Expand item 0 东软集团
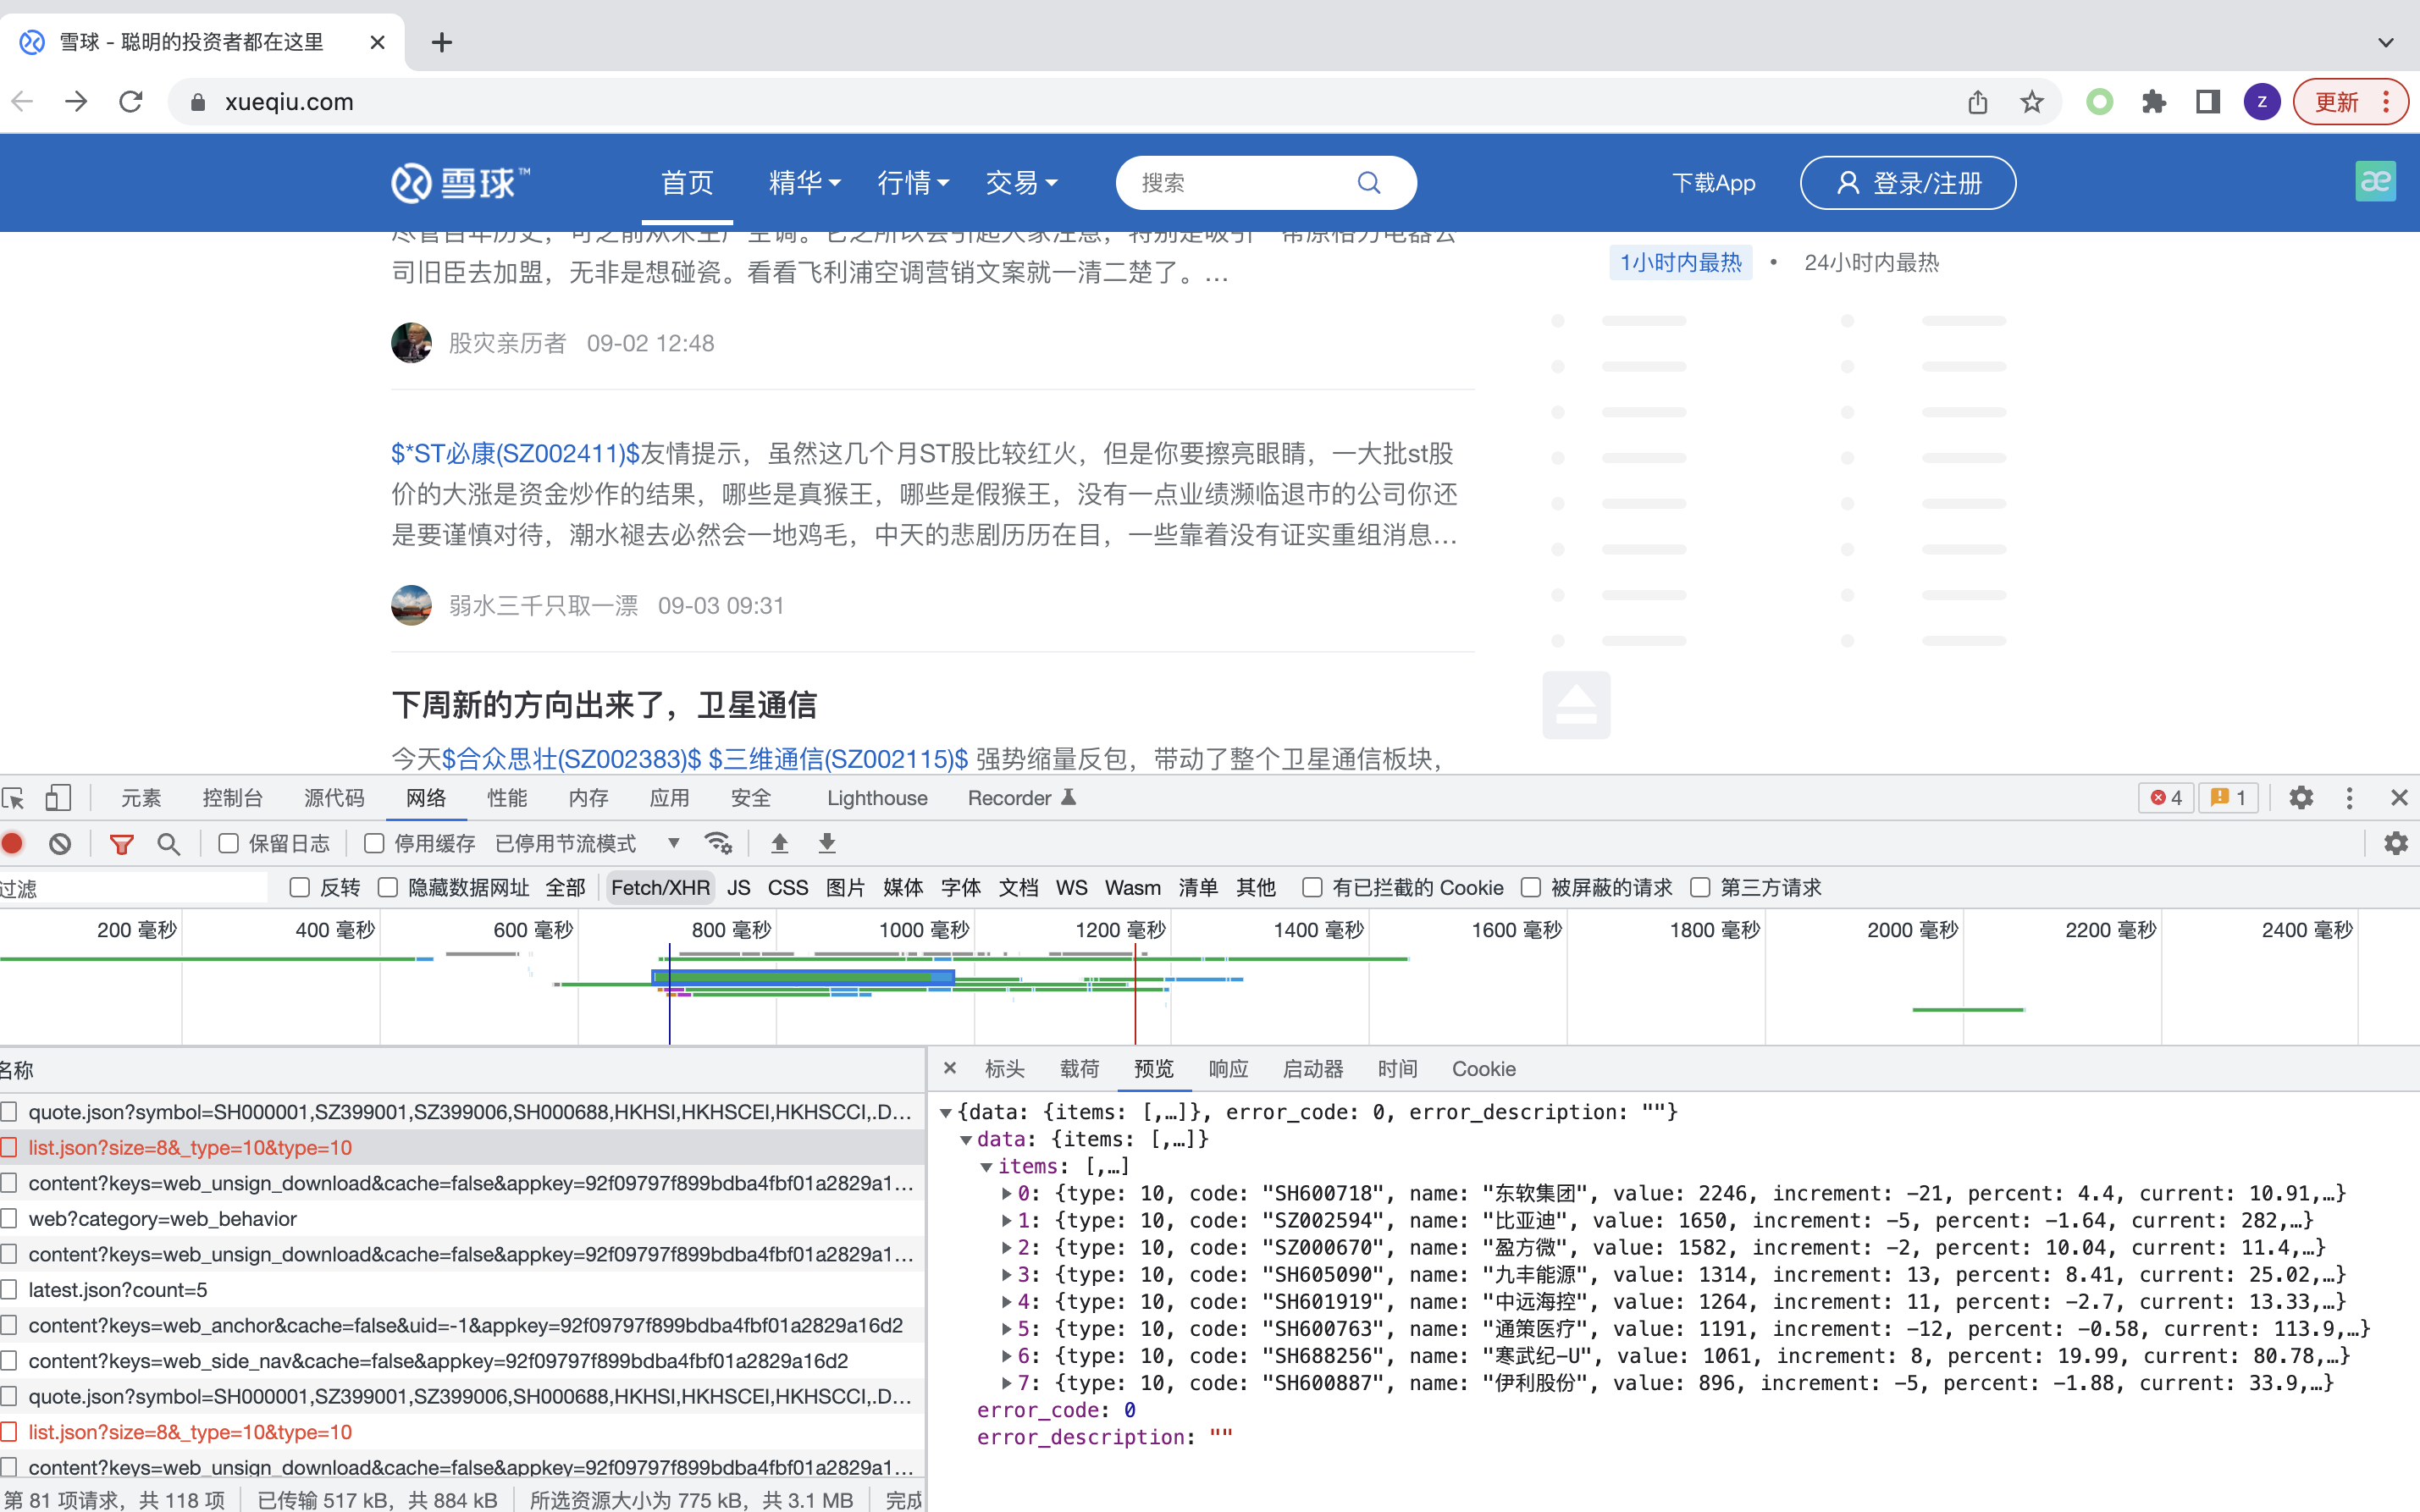 pos(1007,1194)
